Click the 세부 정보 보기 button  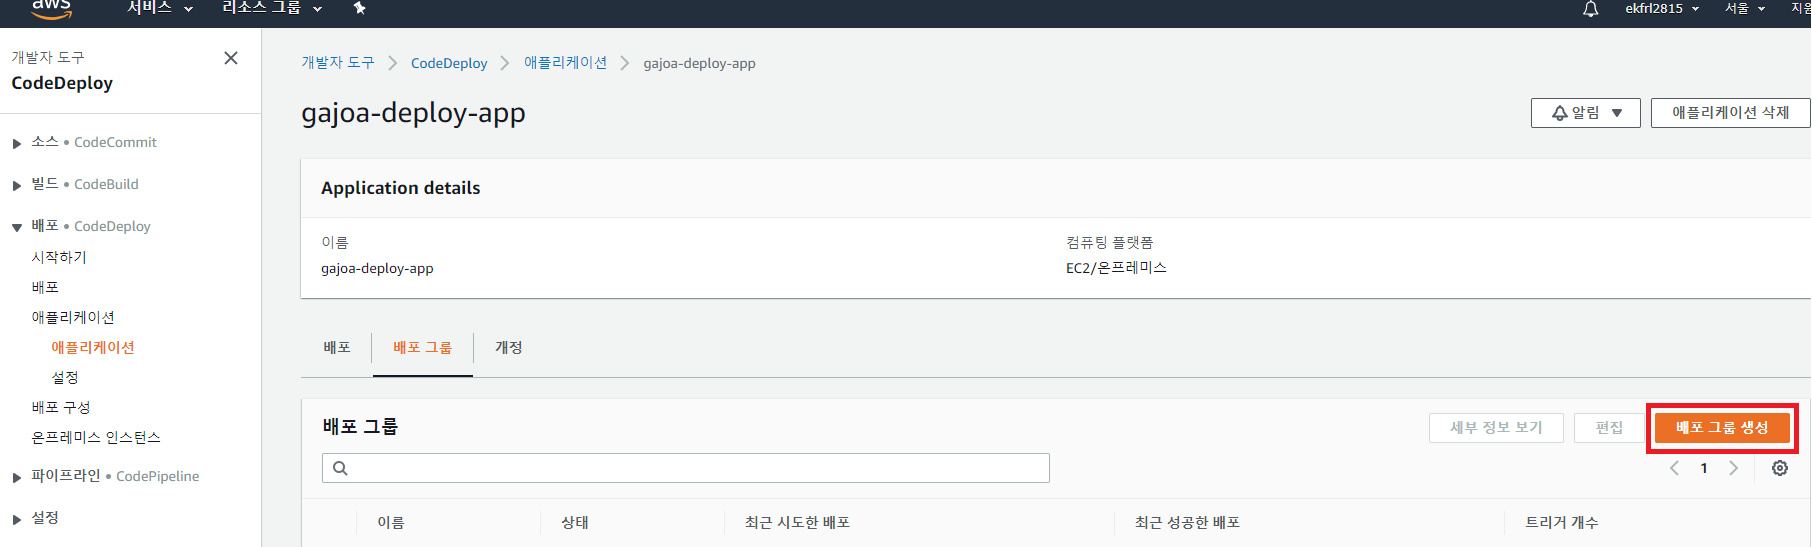pos(1496,427)
